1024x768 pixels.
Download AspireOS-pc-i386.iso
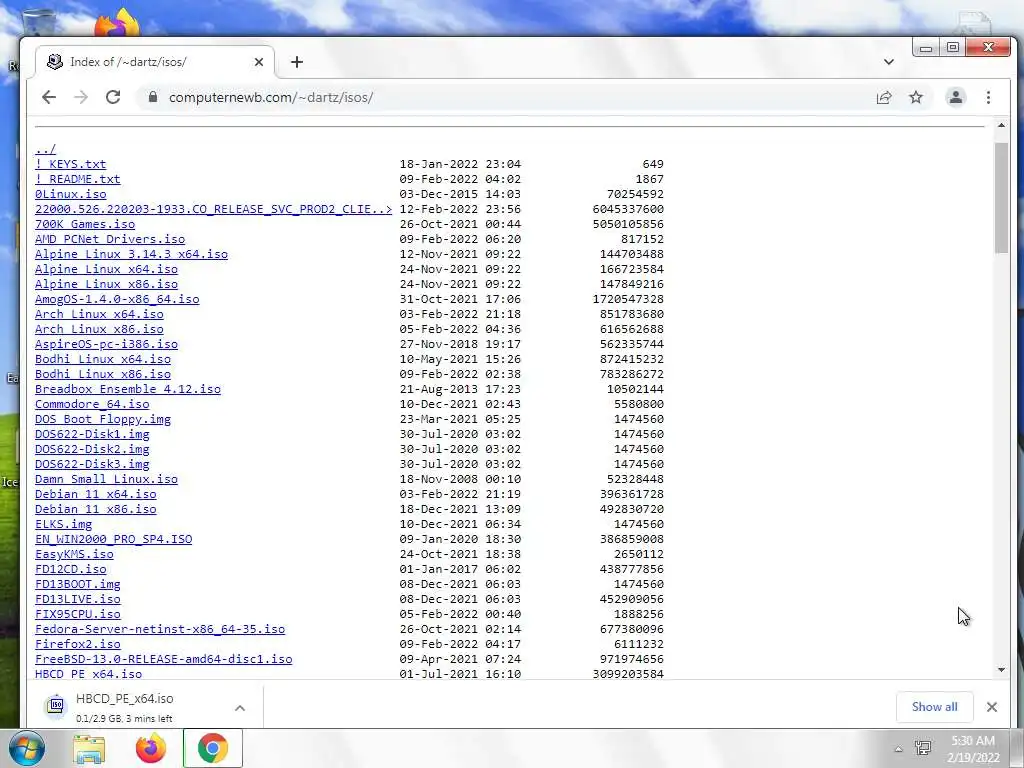point(106,344)
